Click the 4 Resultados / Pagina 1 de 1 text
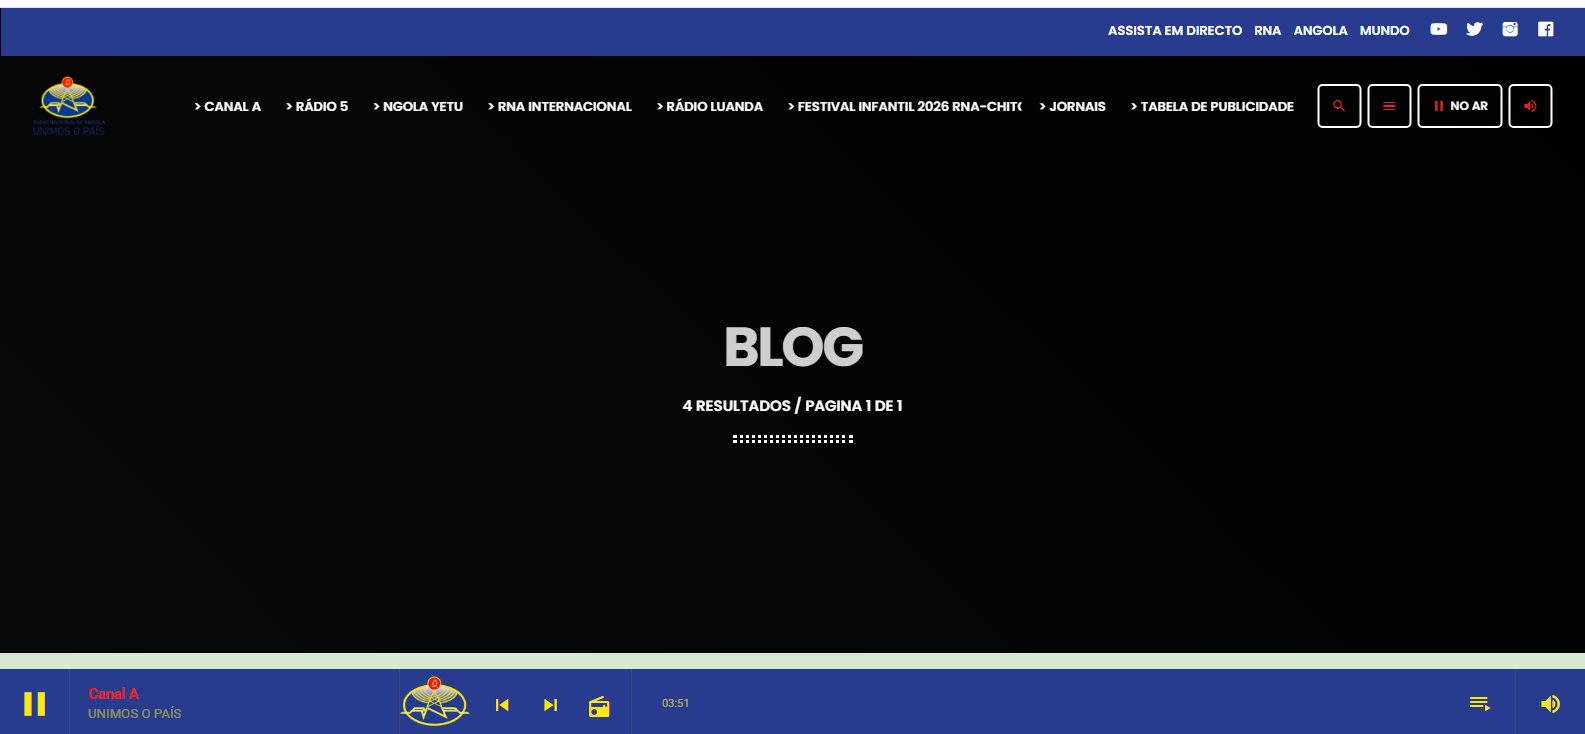 pos(793,406)
